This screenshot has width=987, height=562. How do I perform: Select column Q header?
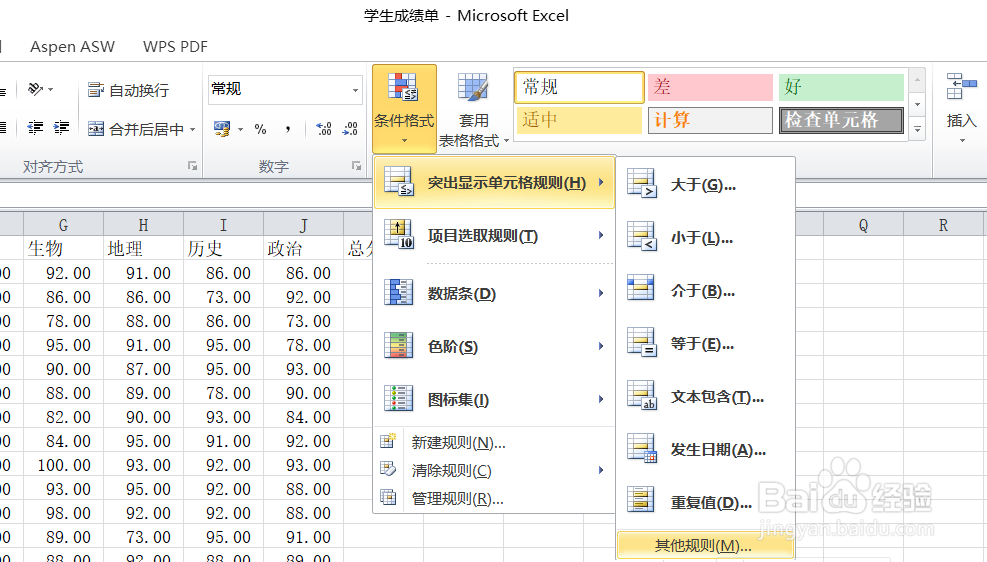pos(863,225)
